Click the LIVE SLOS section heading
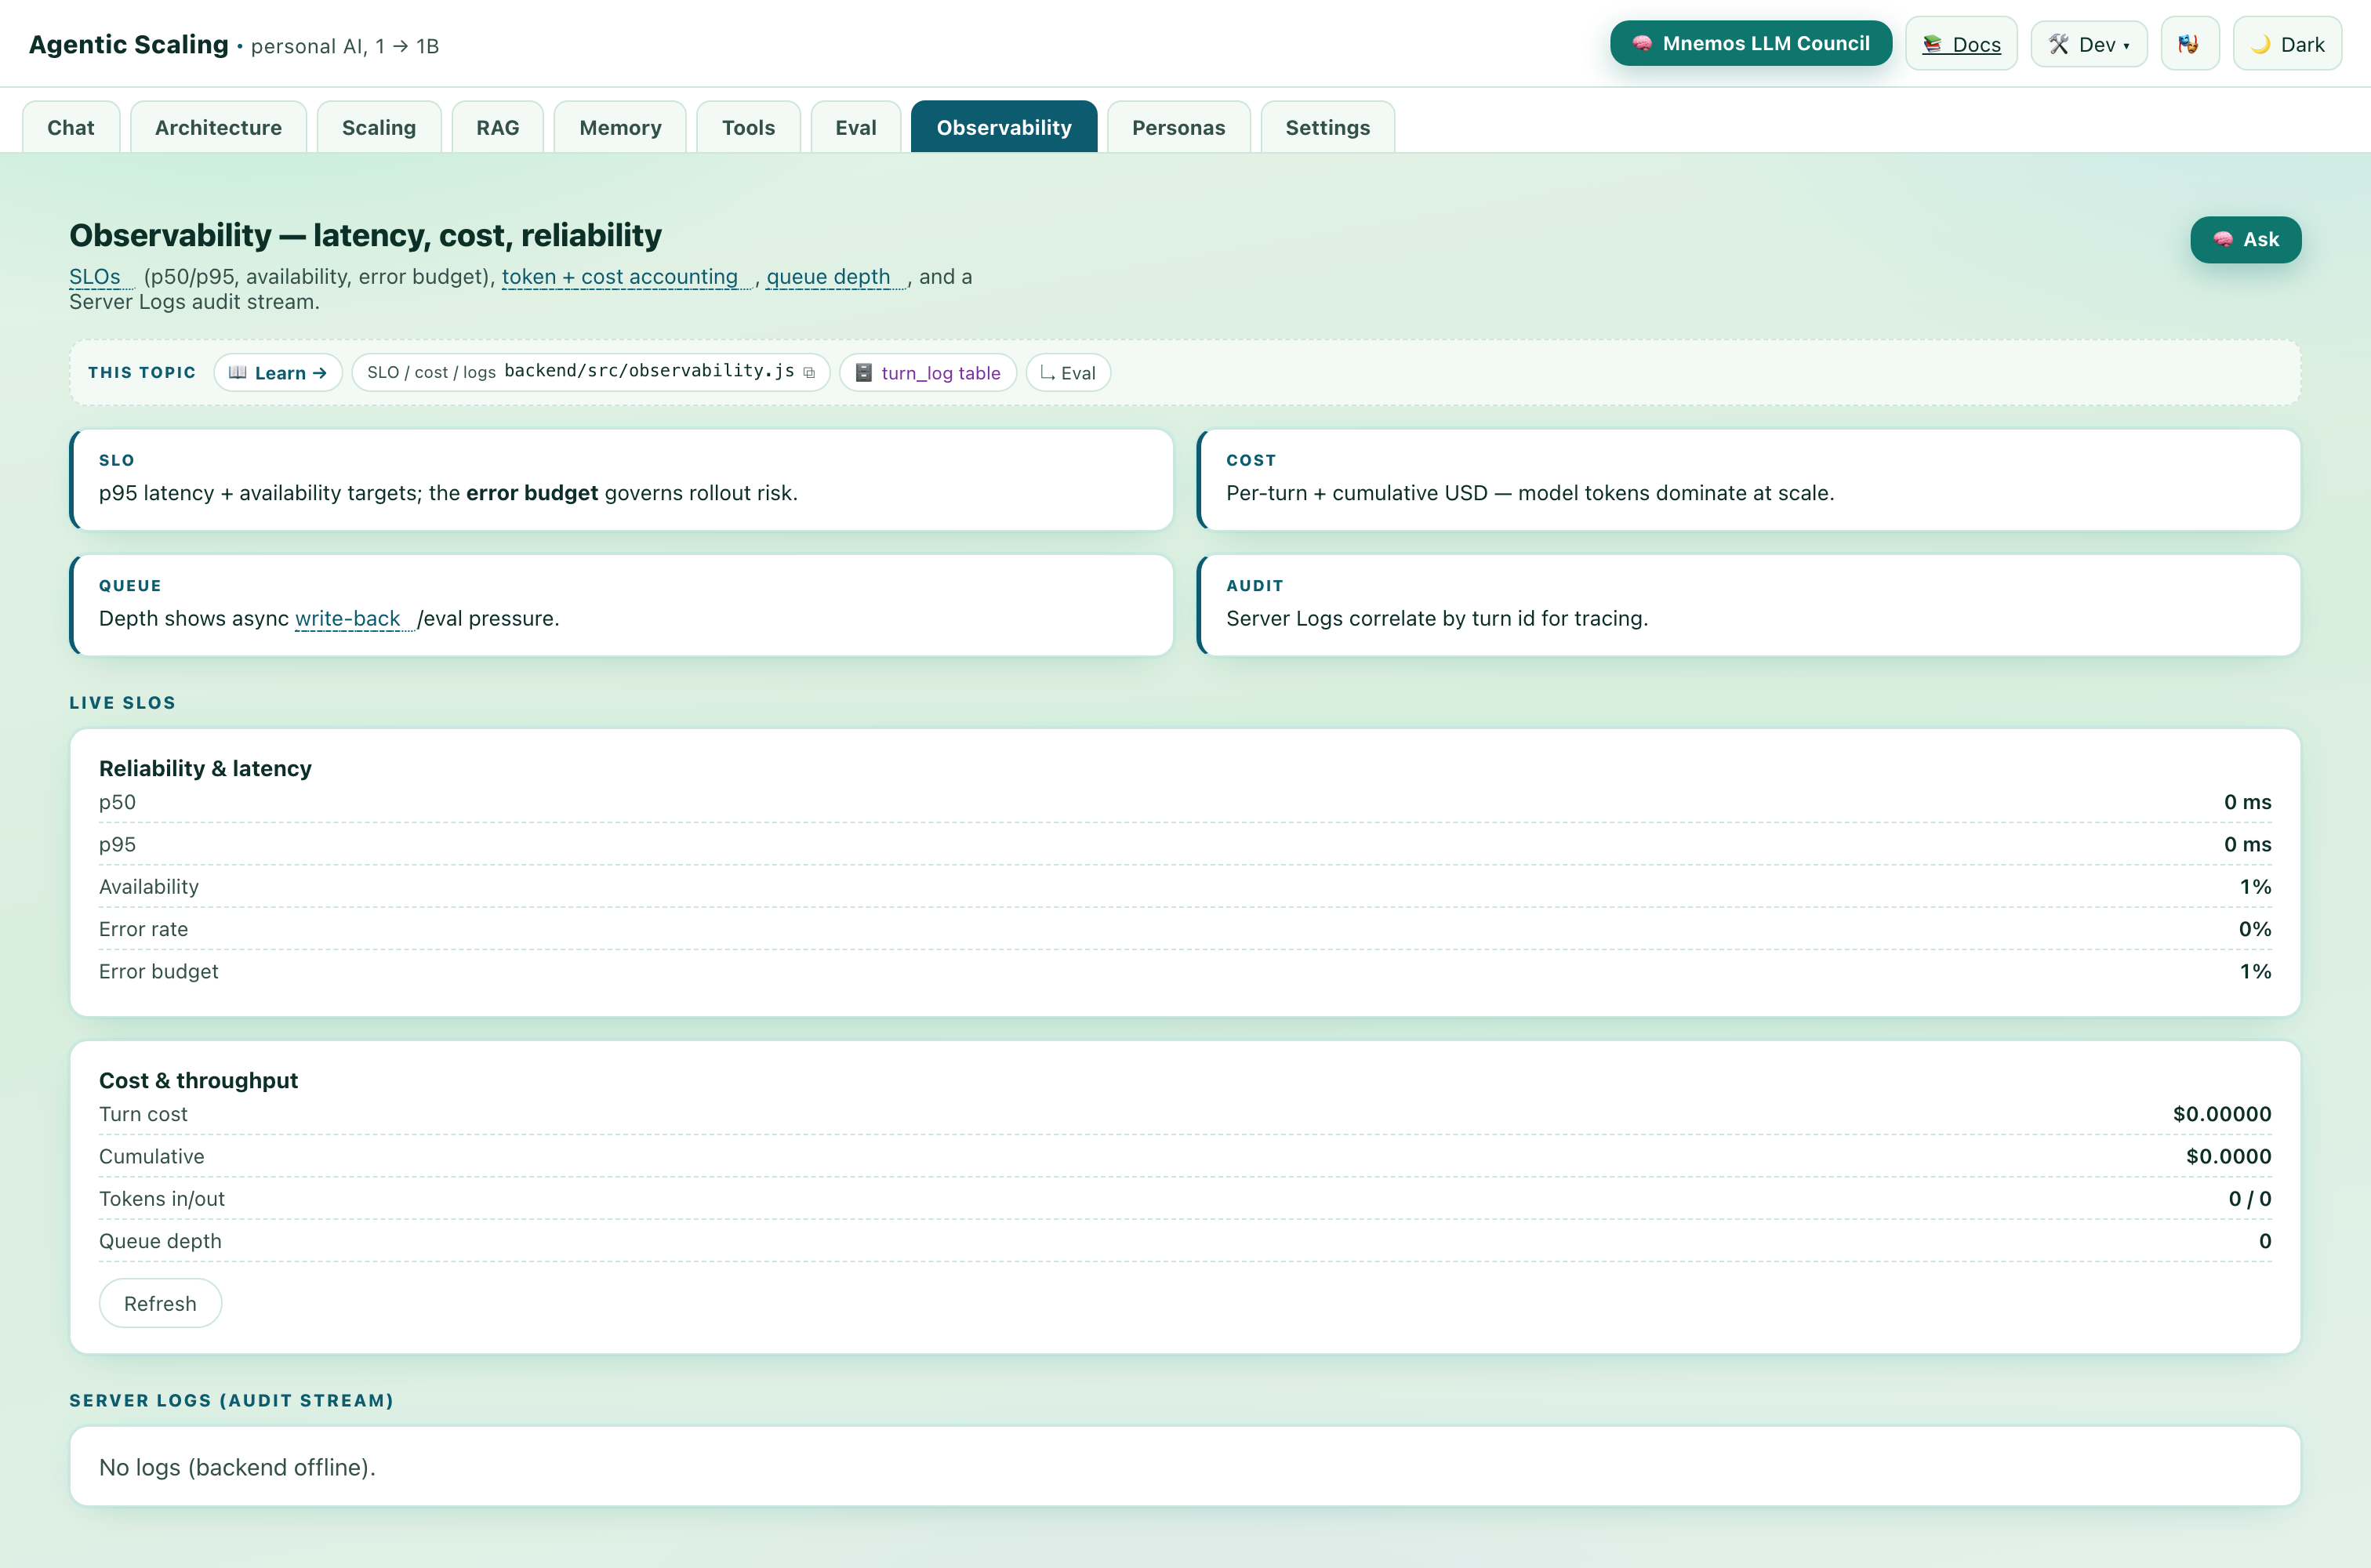2371x1568 pixels. [122, 702]
